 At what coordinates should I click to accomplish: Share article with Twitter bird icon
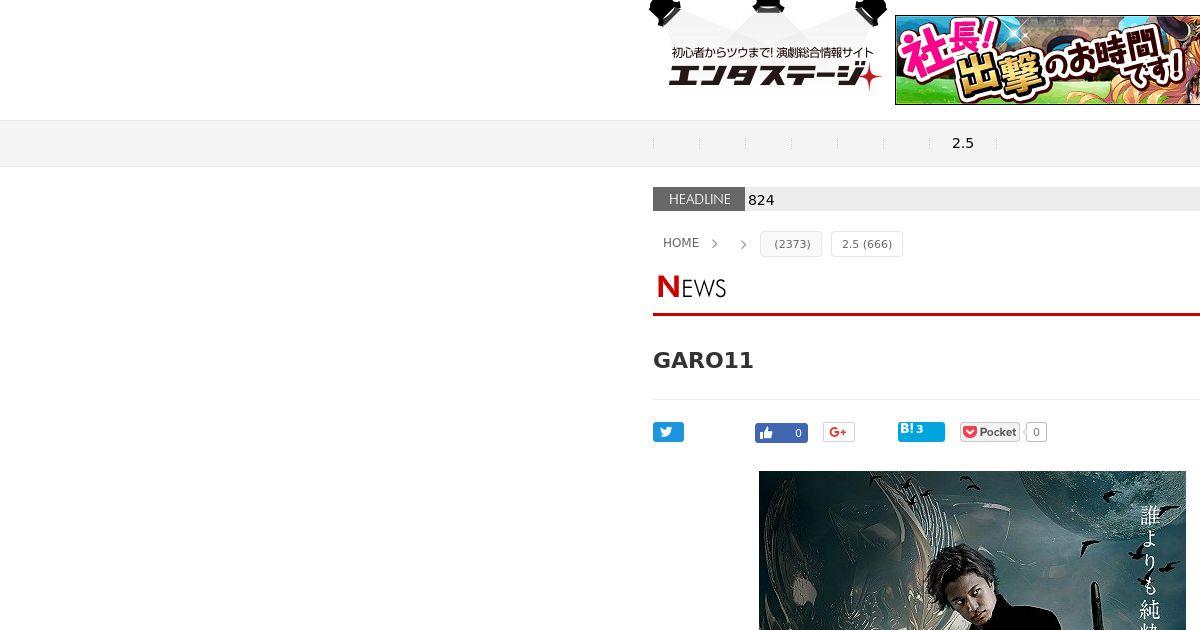tap(668, 432)
